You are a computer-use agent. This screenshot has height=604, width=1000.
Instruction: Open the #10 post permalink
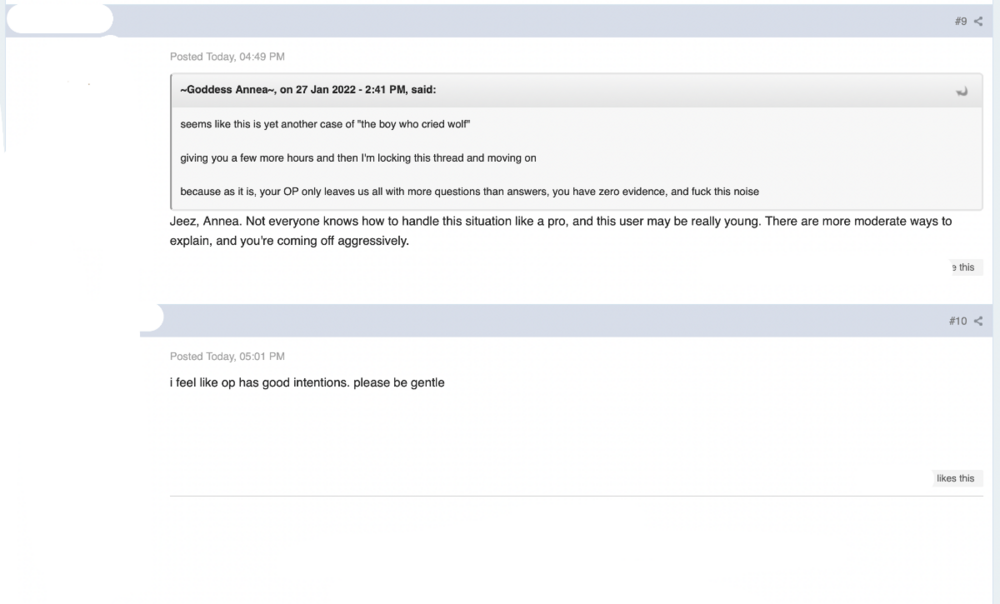point(958,321)
